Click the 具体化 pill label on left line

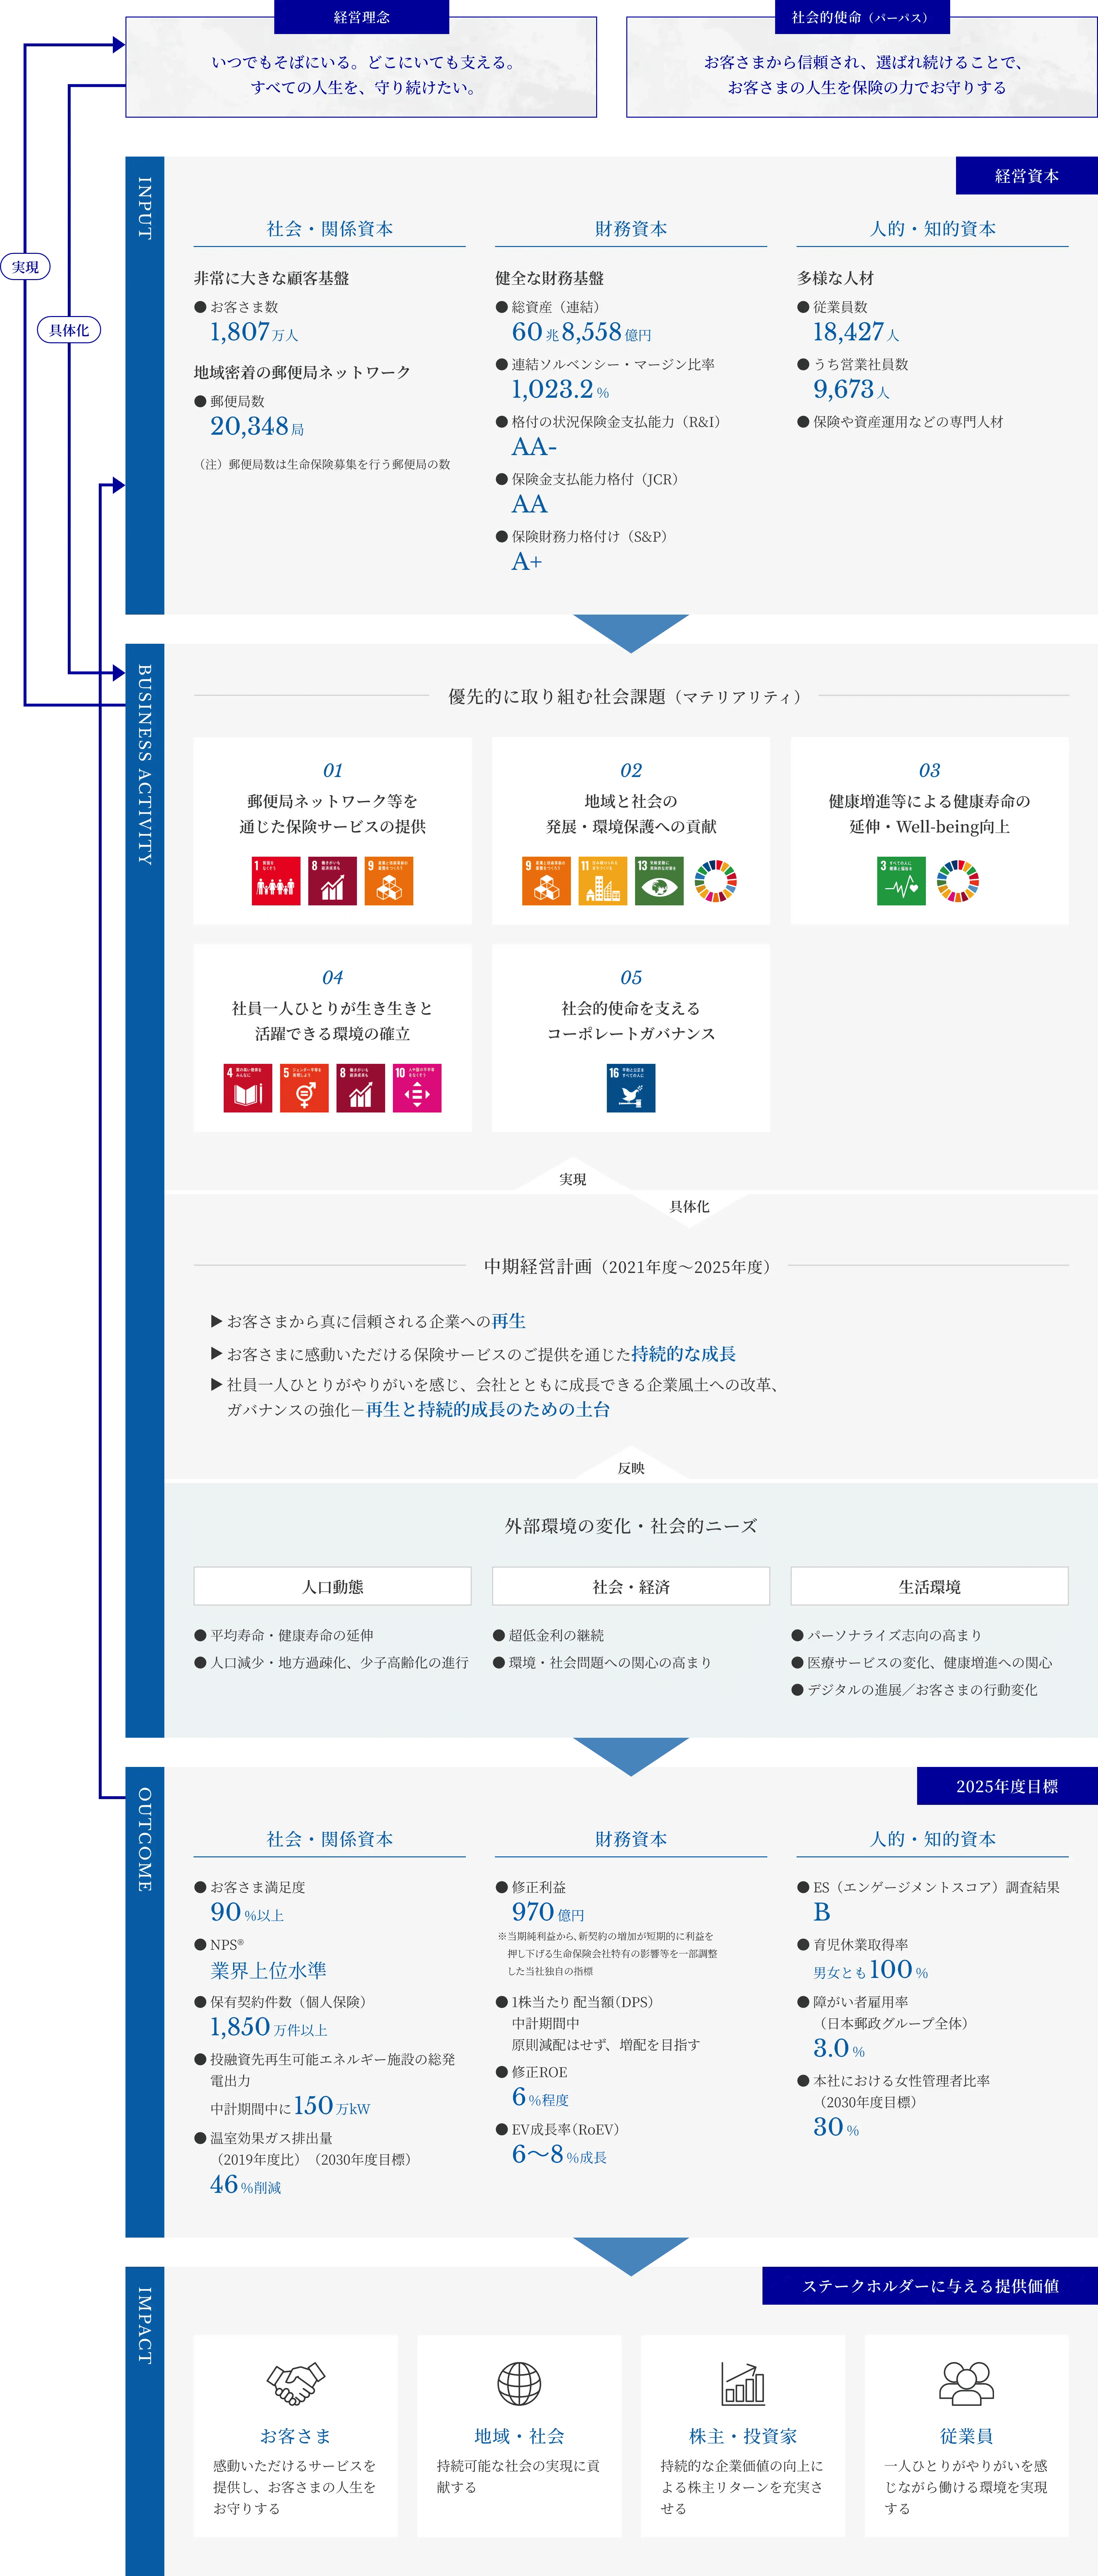pos(69,330)
